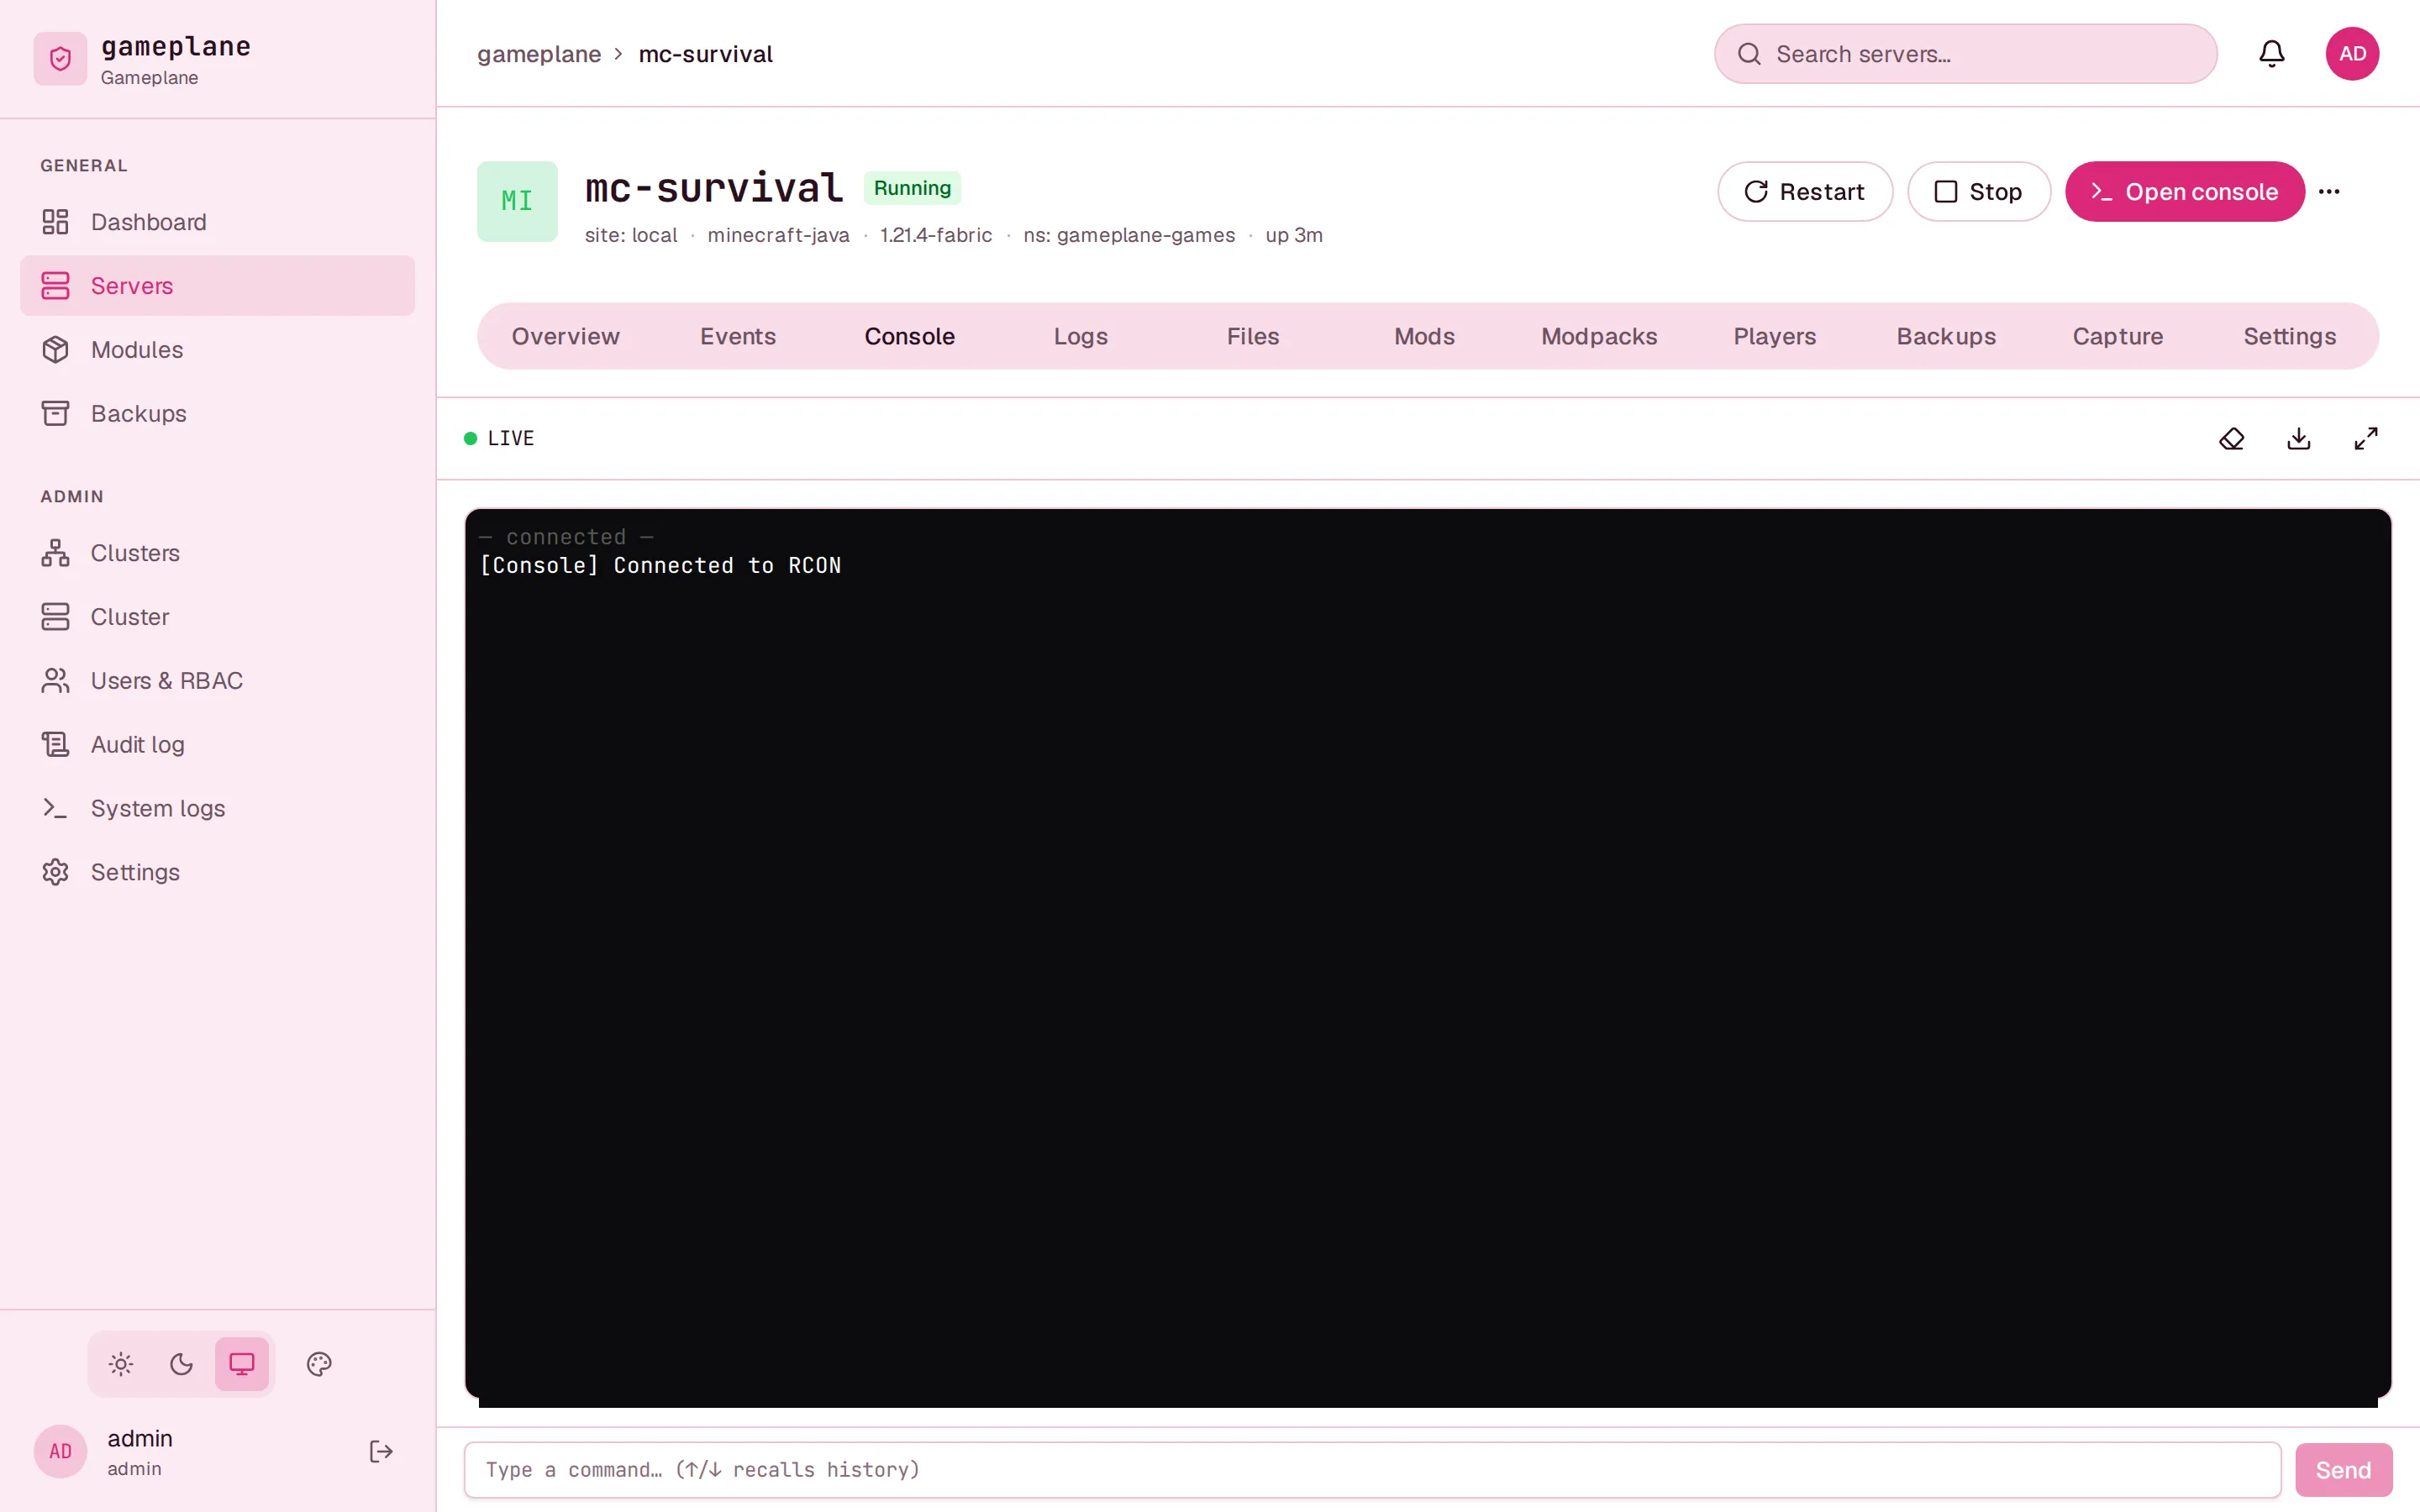Open sidebar Backups page
Image resolution: width=2420 pixels, height=1512 pixels.
pyautogui.click(x=217, y=413)
